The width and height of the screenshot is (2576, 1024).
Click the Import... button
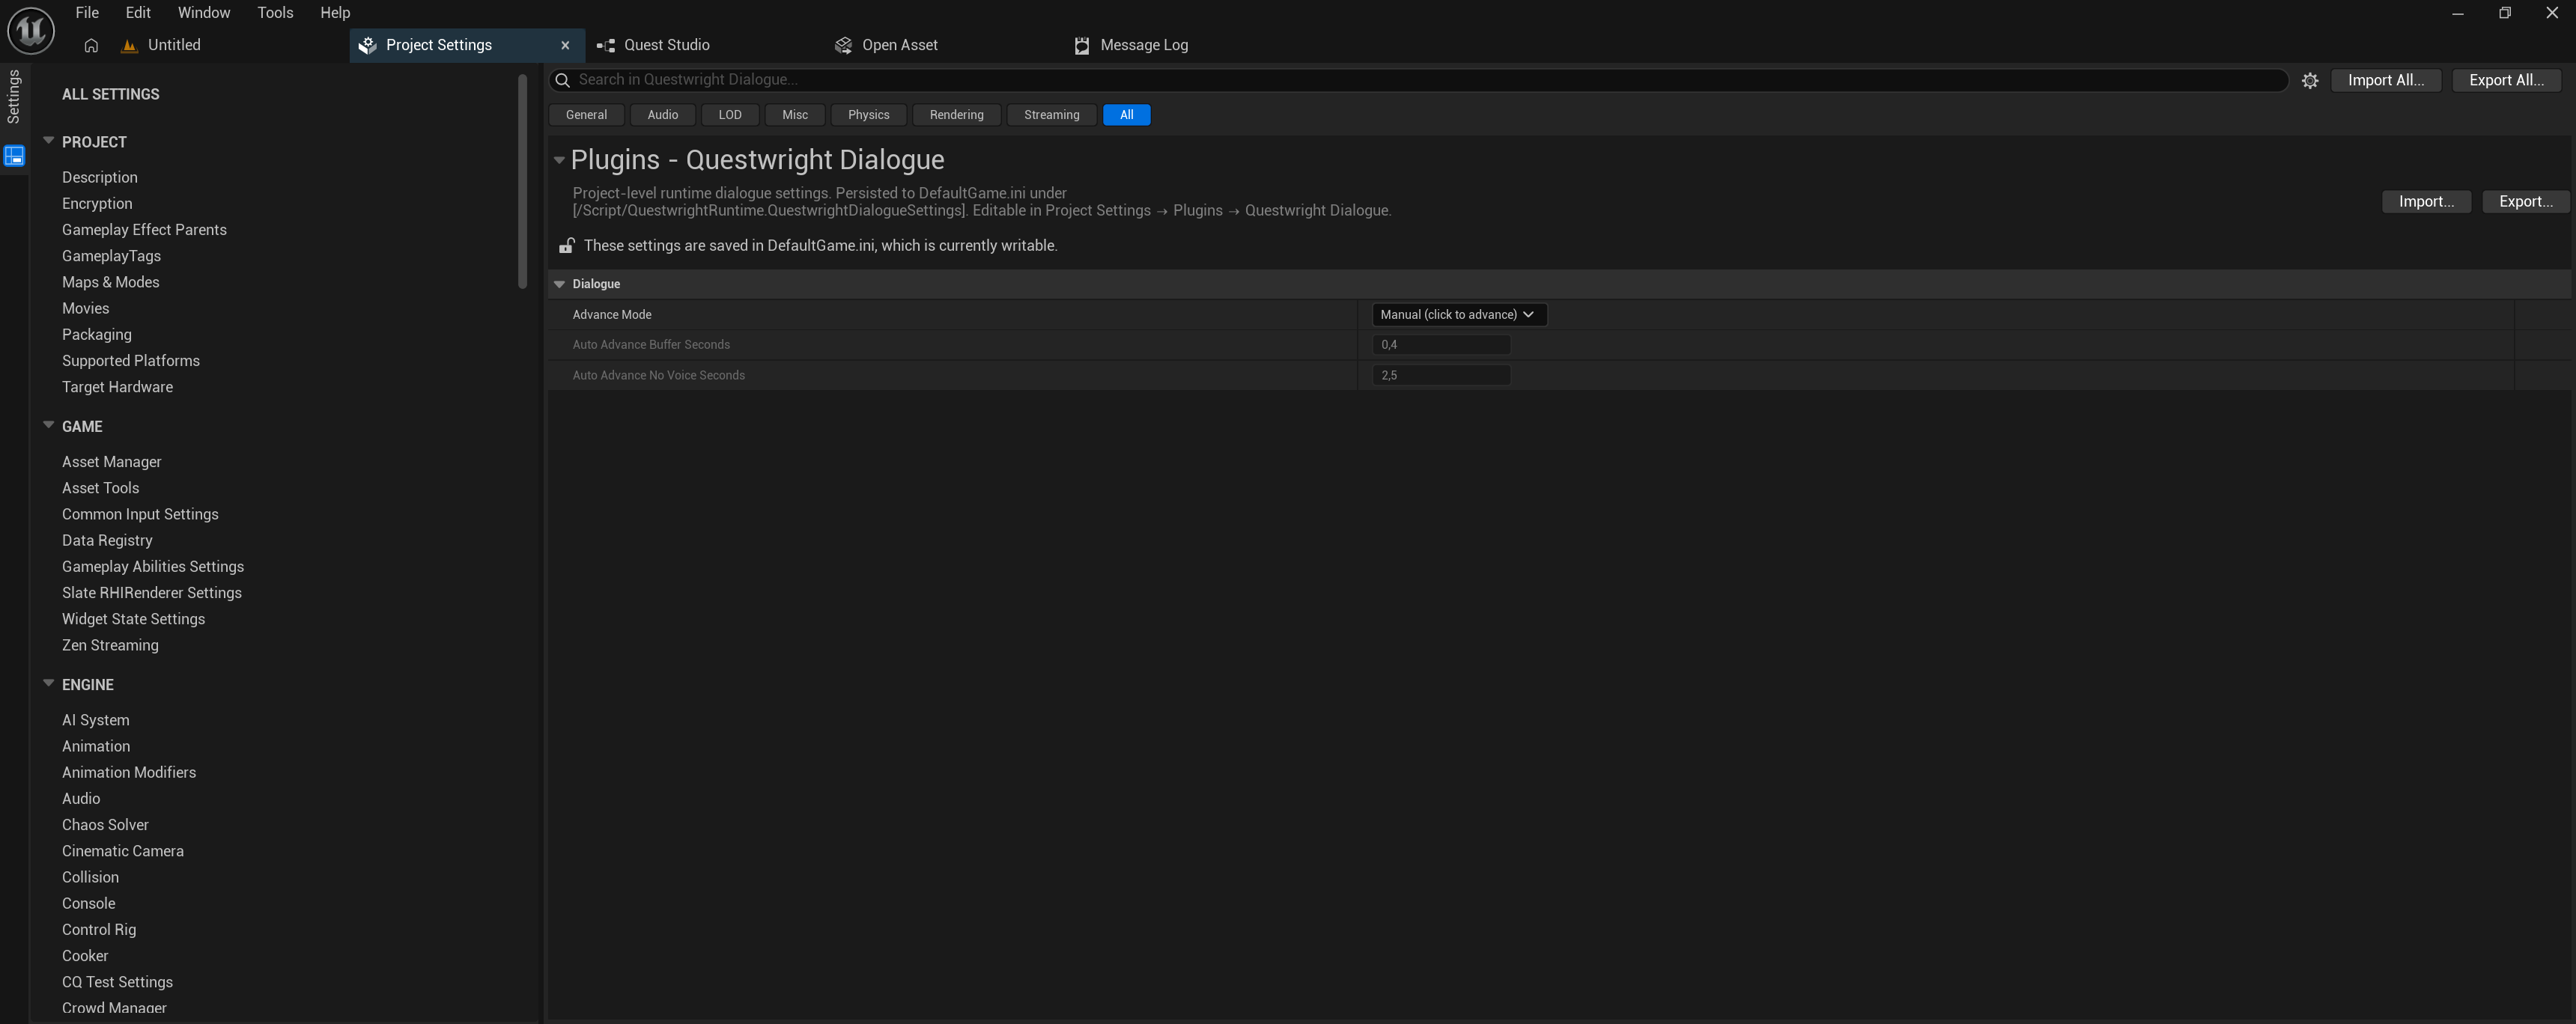2426,202
